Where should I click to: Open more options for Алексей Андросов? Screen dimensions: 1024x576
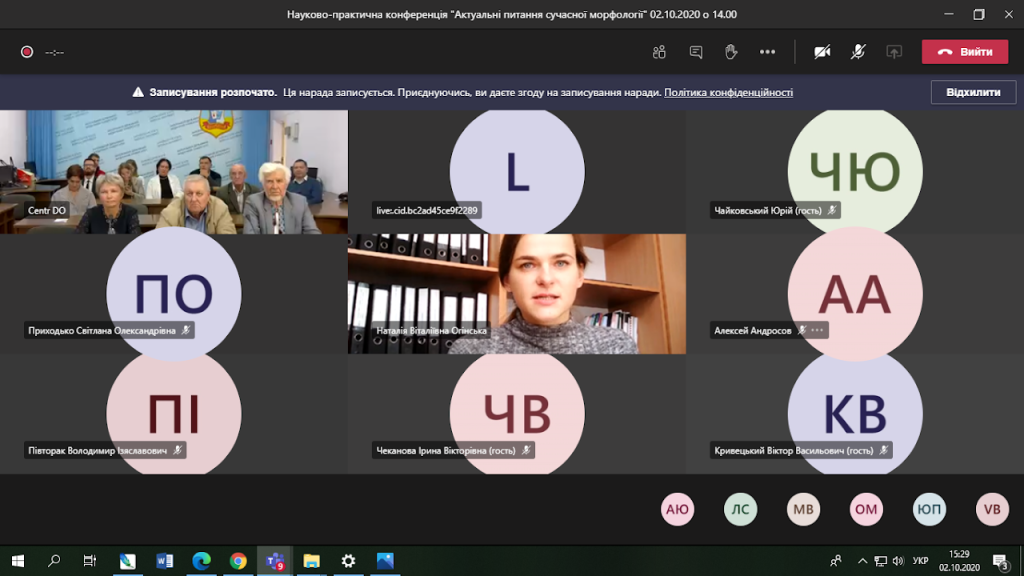[818, 330]
